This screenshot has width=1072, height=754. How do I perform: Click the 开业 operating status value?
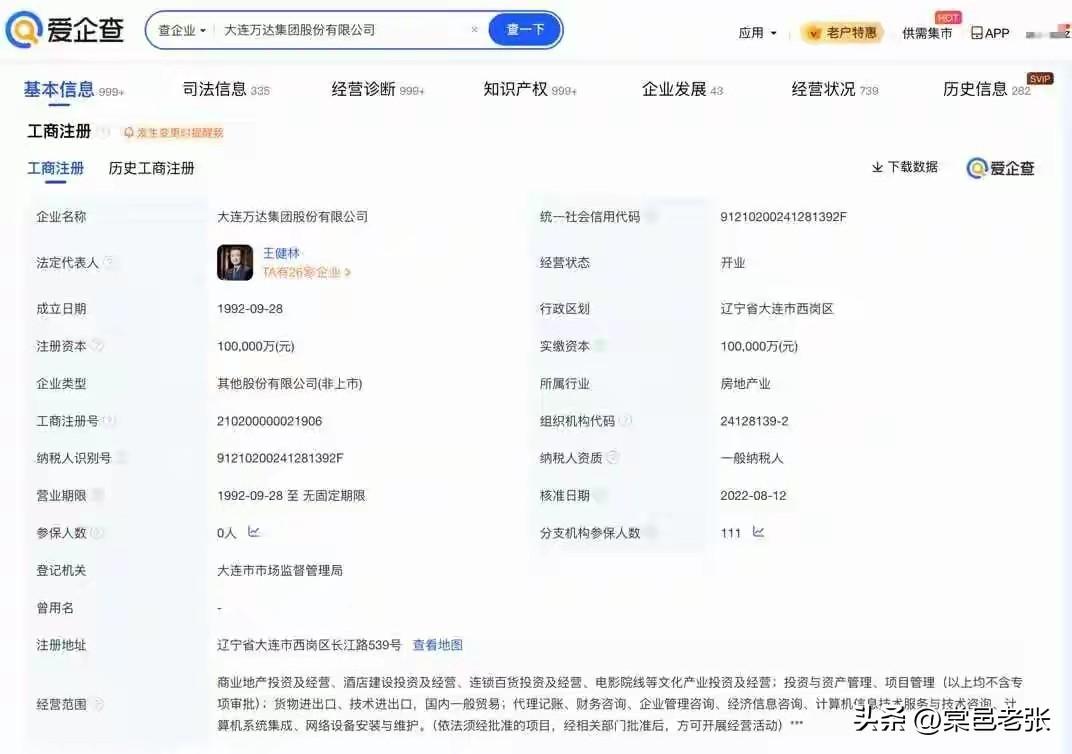pyautogui.click(x=732, y=262)
